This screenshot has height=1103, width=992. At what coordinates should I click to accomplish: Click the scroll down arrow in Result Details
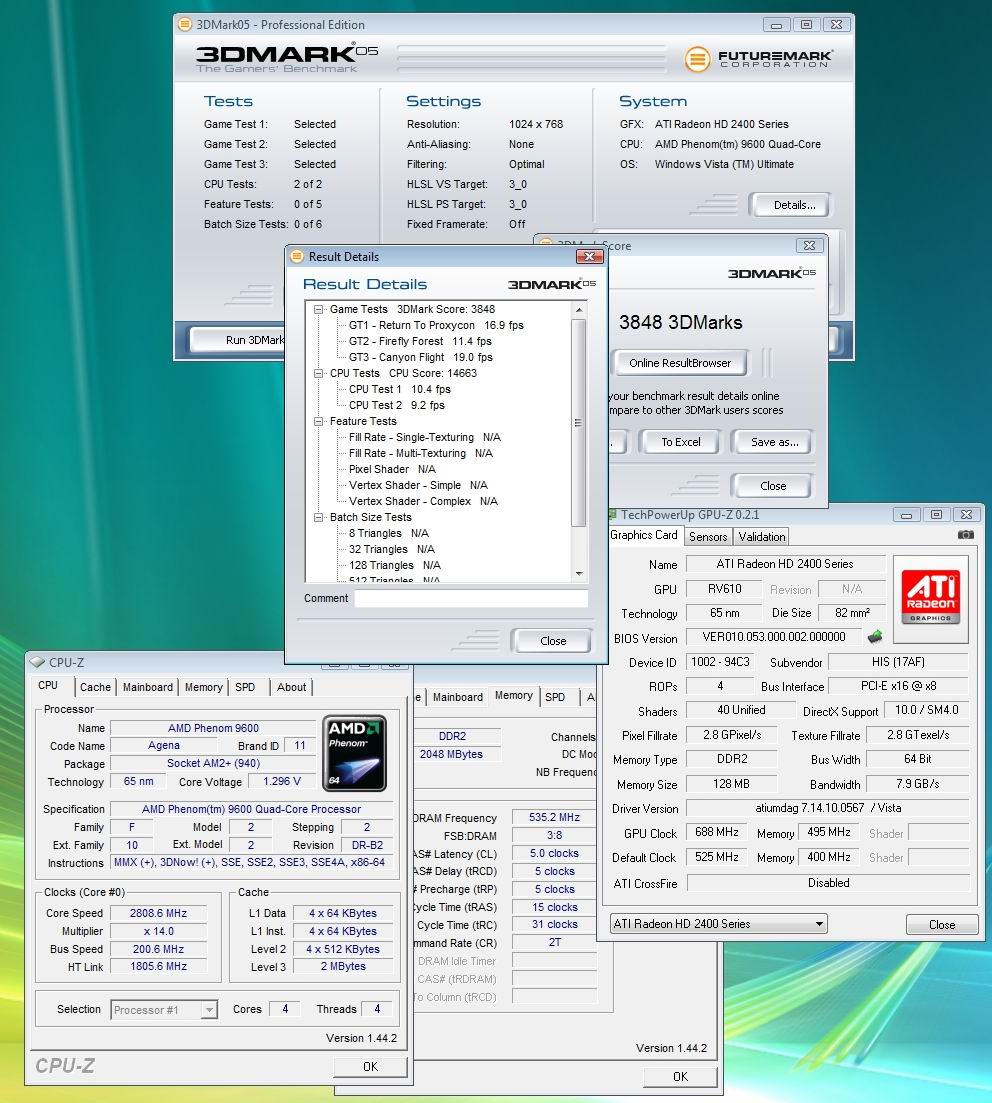tap(578, 574)
